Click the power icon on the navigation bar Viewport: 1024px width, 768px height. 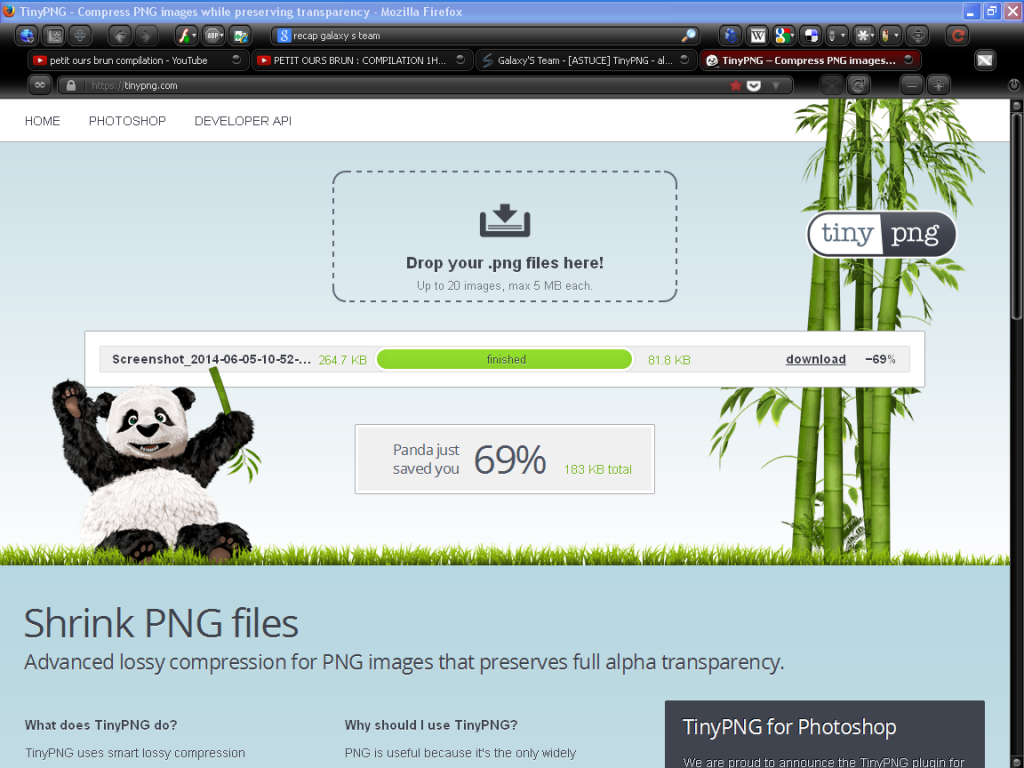1014,85
